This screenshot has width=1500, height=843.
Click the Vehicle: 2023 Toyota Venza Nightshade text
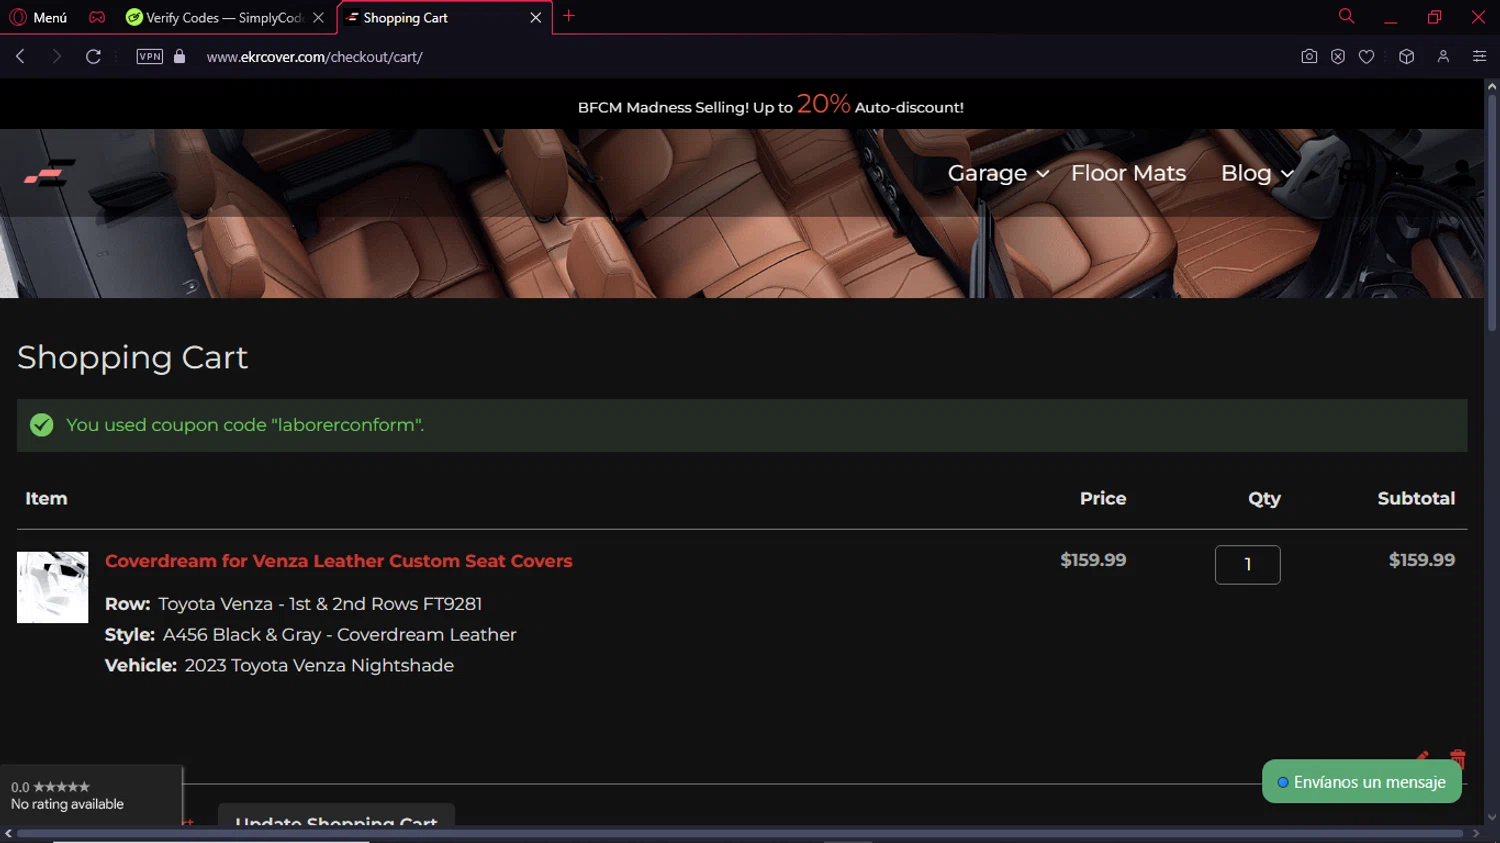coord(279,666)
